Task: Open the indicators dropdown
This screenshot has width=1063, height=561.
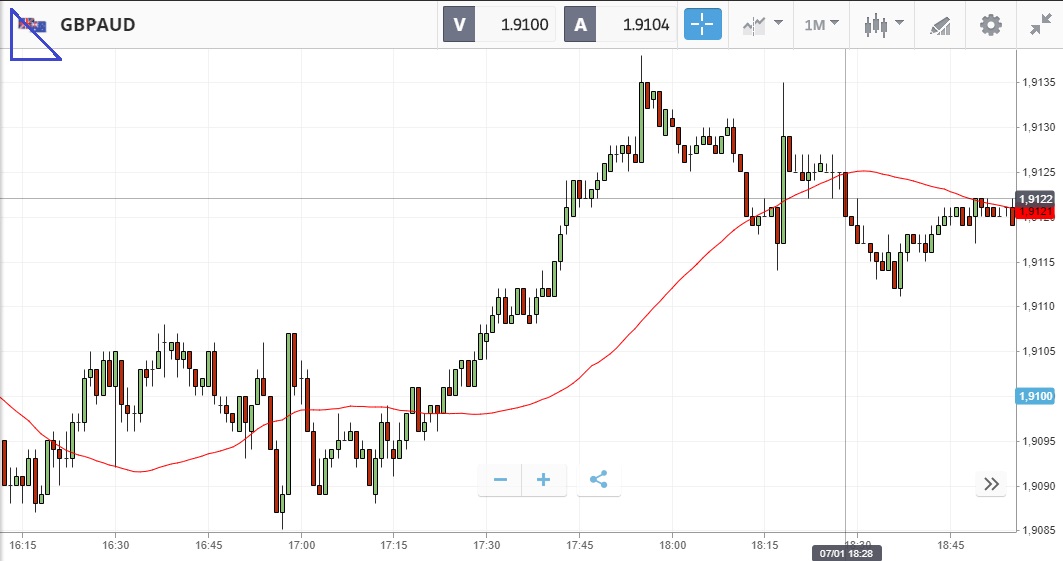Action: [x=761, y=25]
